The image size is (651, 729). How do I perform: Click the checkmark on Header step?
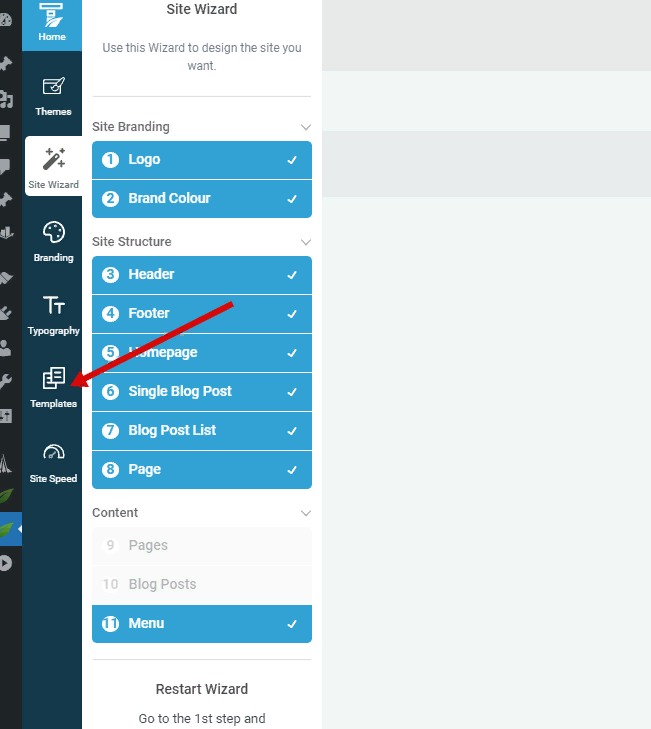pos(292,275)
